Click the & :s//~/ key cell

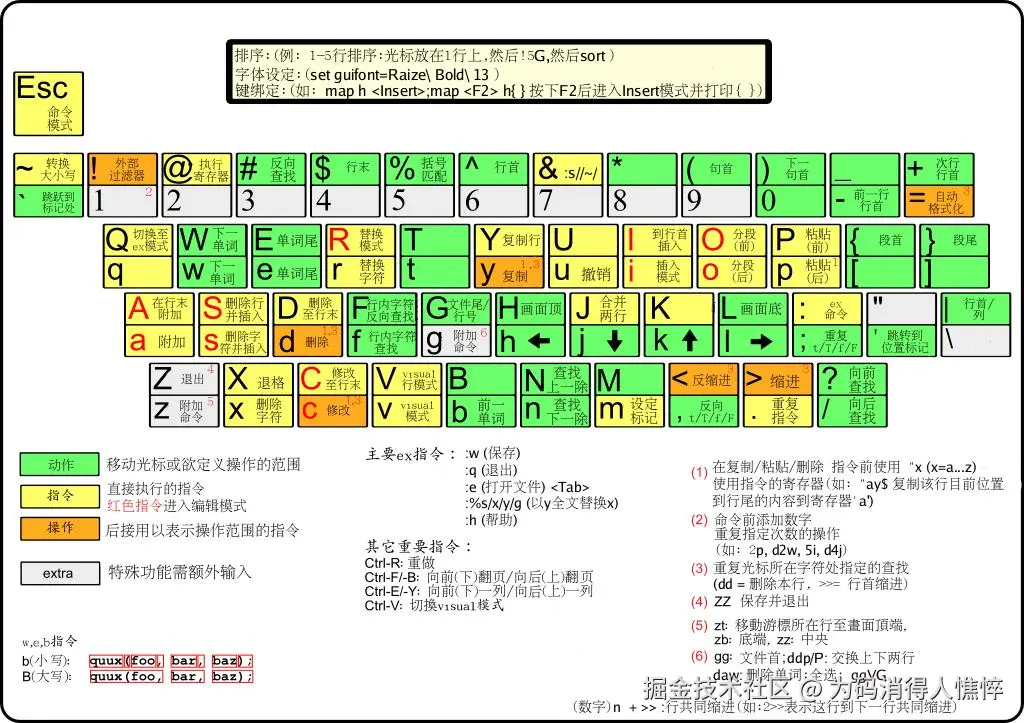tap(568, 169)
